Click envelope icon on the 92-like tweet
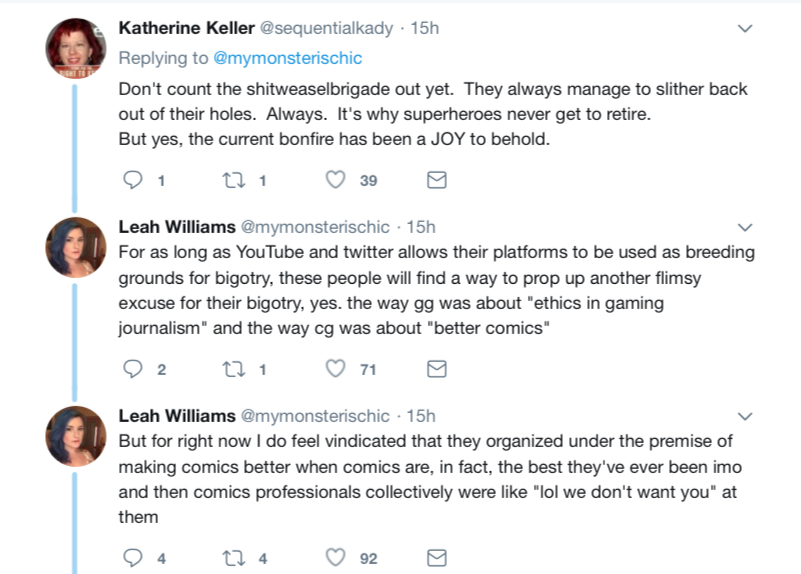Image resolution: width=801 pixels, height=574 pixels. coord(437,558)
